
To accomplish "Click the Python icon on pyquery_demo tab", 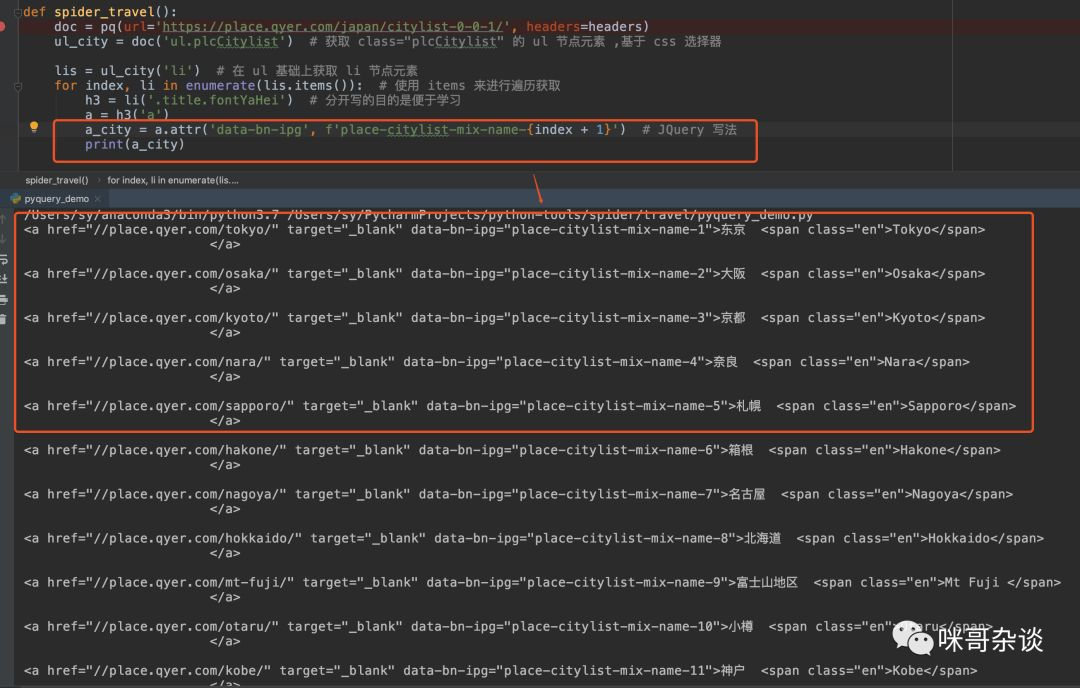I will click(15, 199).
